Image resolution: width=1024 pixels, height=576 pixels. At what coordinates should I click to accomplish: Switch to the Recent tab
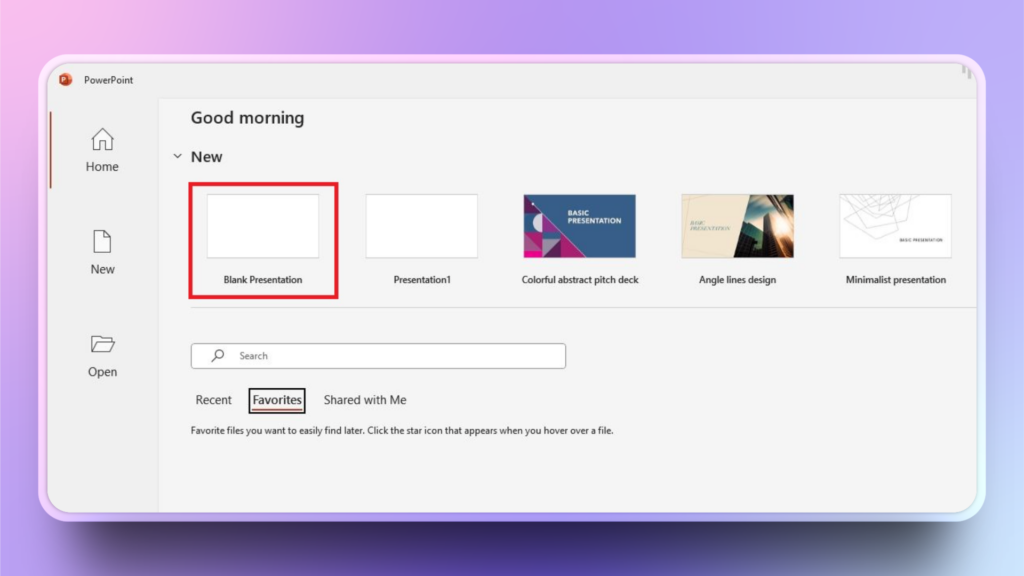coord(214,400)
